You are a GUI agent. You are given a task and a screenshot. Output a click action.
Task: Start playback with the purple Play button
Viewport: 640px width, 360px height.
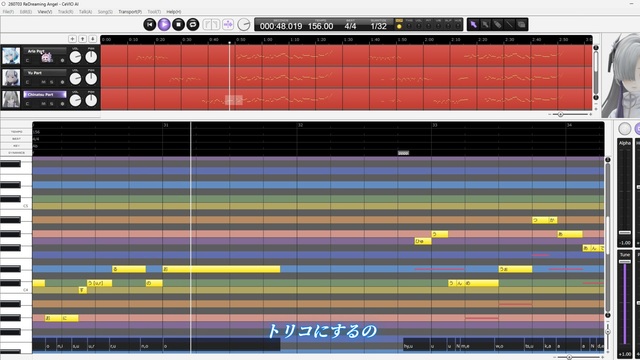[164, 24]
